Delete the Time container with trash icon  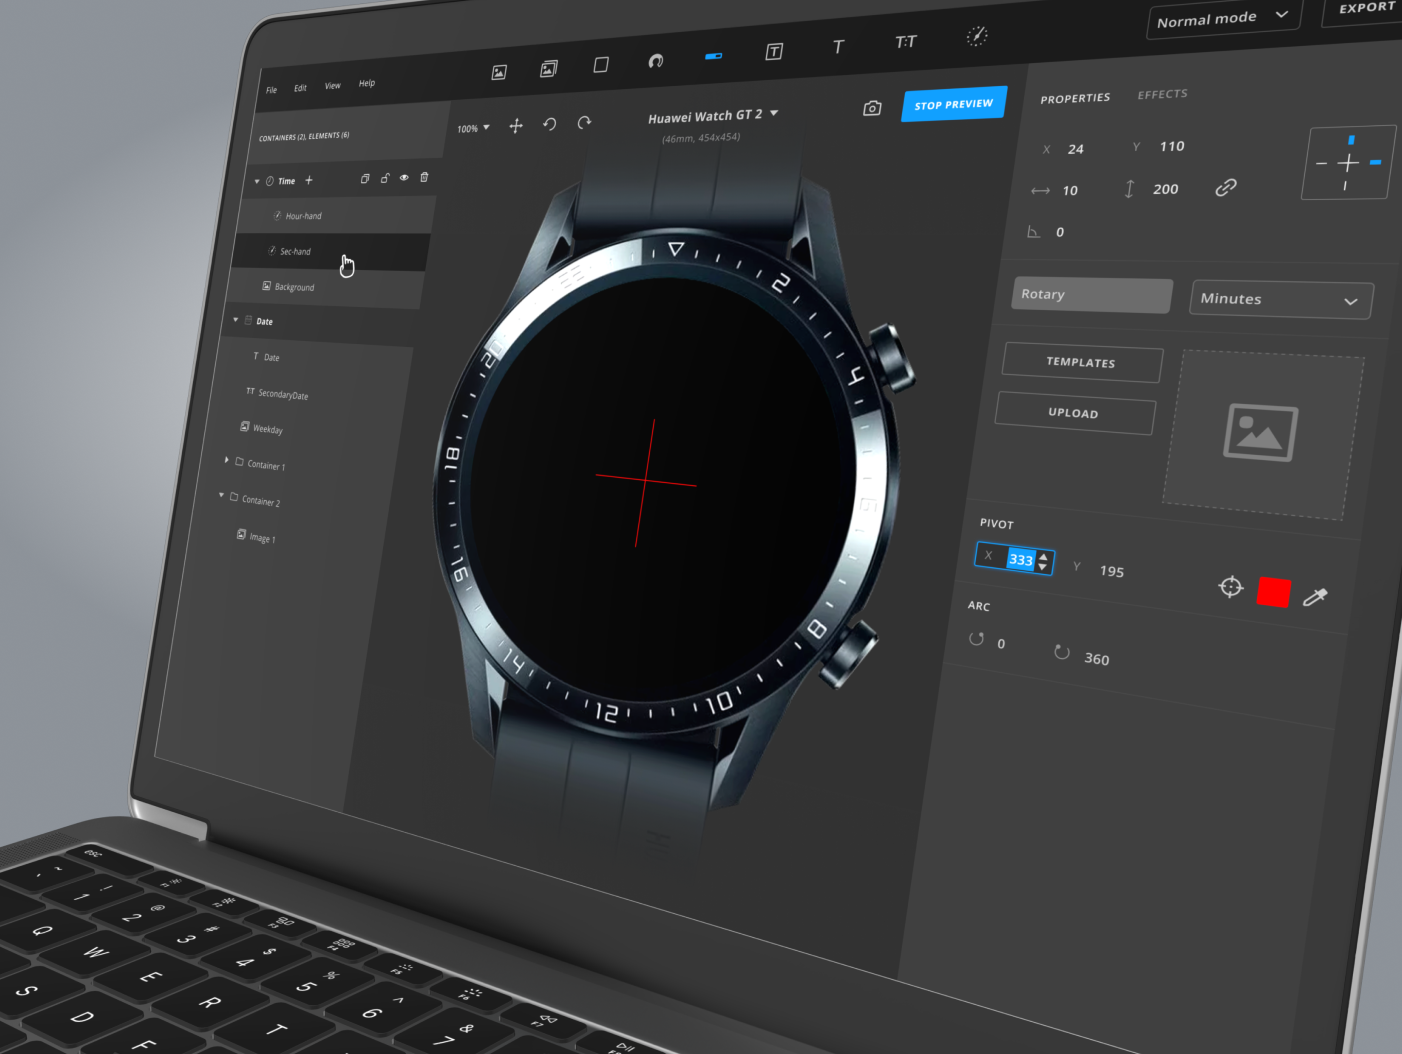[x=424, y=177]
